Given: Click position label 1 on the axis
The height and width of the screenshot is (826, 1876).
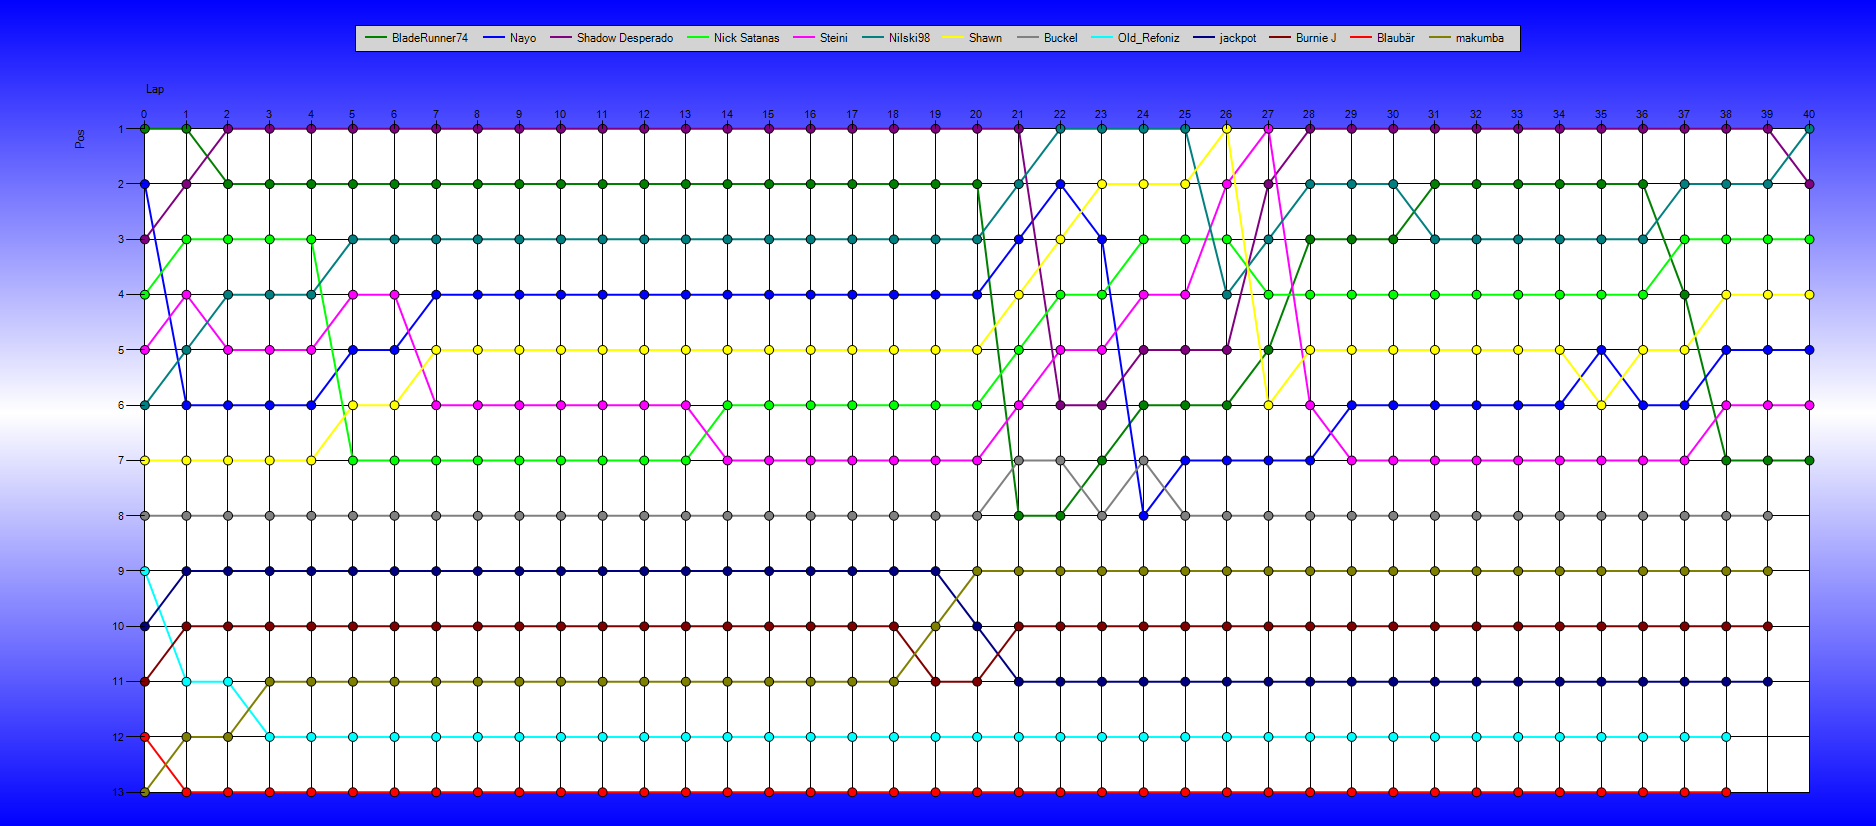Looking at the screenshot, I should 121,129.
